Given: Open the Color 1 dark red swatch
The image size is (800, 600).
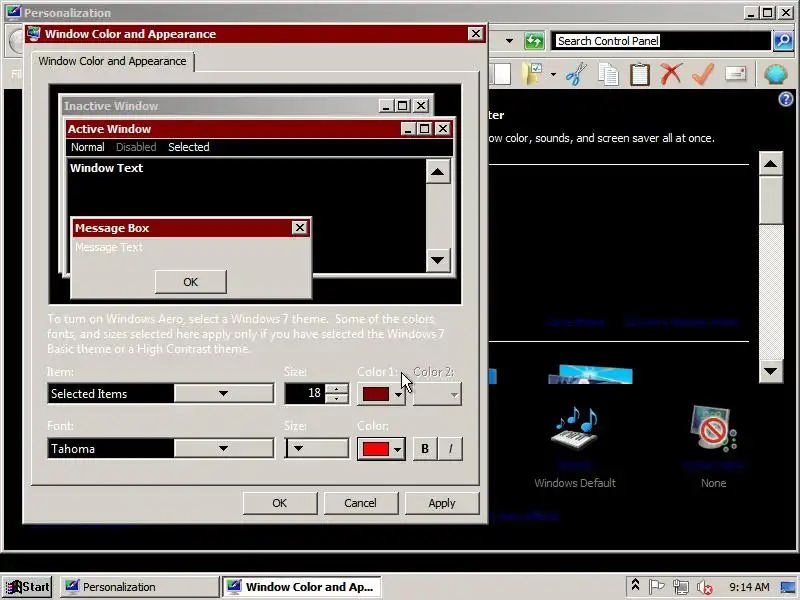Looking at the screenshot, I should point(382,394).
